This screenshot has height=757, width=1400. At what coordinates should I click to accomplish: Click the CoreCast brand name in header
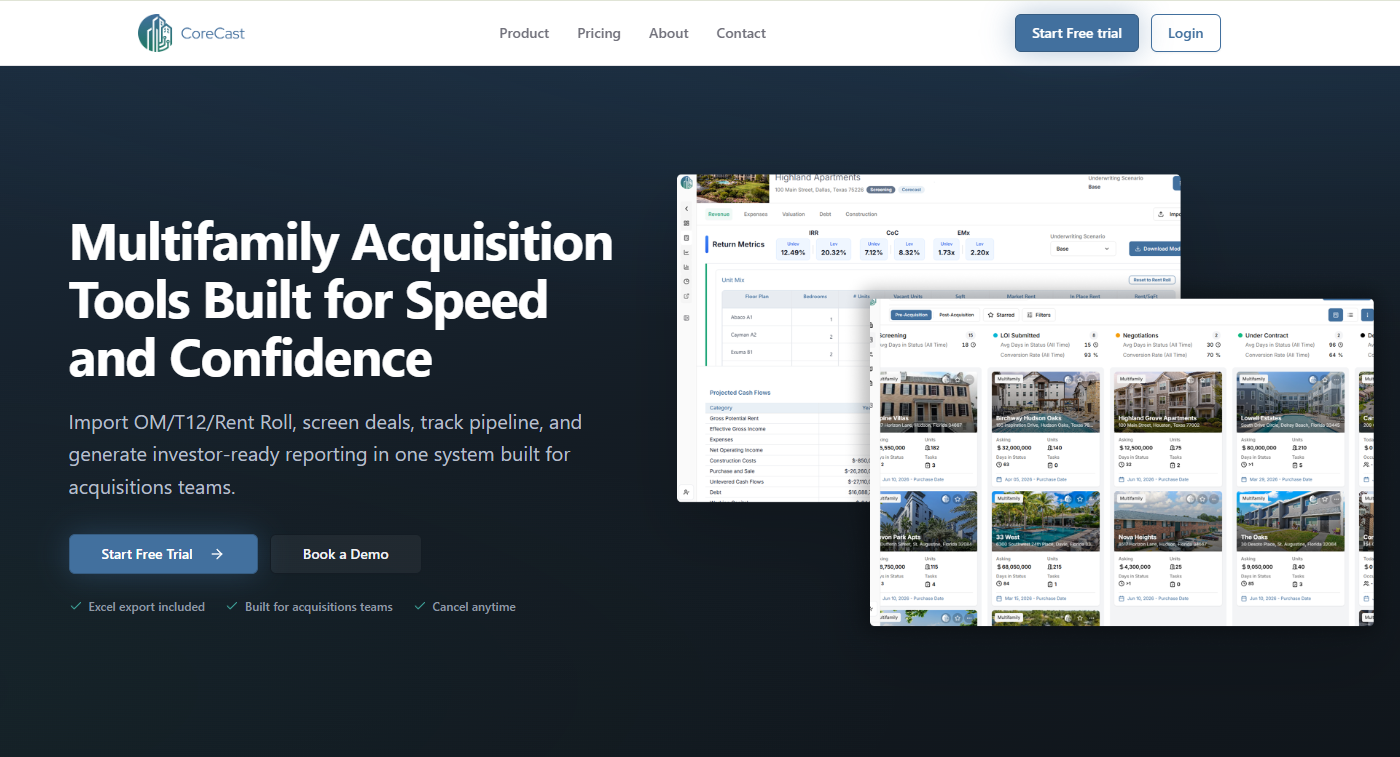coord(213,33)
